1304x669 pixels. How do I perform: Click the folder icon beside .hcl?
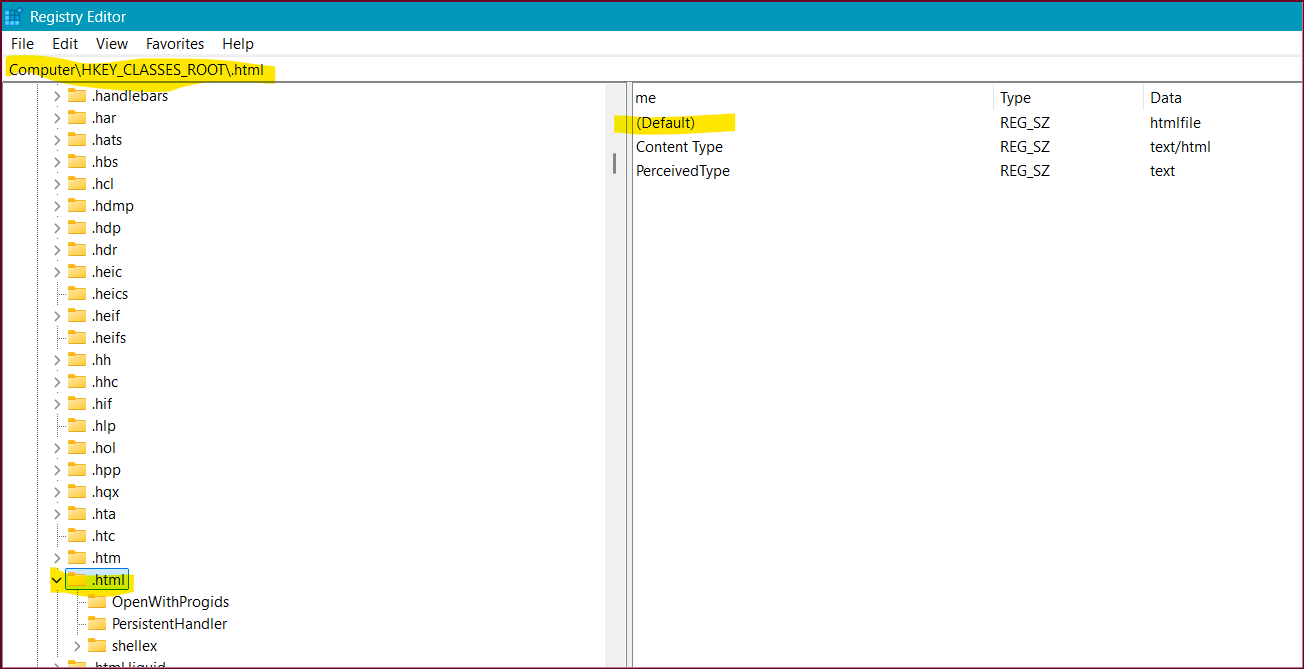[77, 184]
